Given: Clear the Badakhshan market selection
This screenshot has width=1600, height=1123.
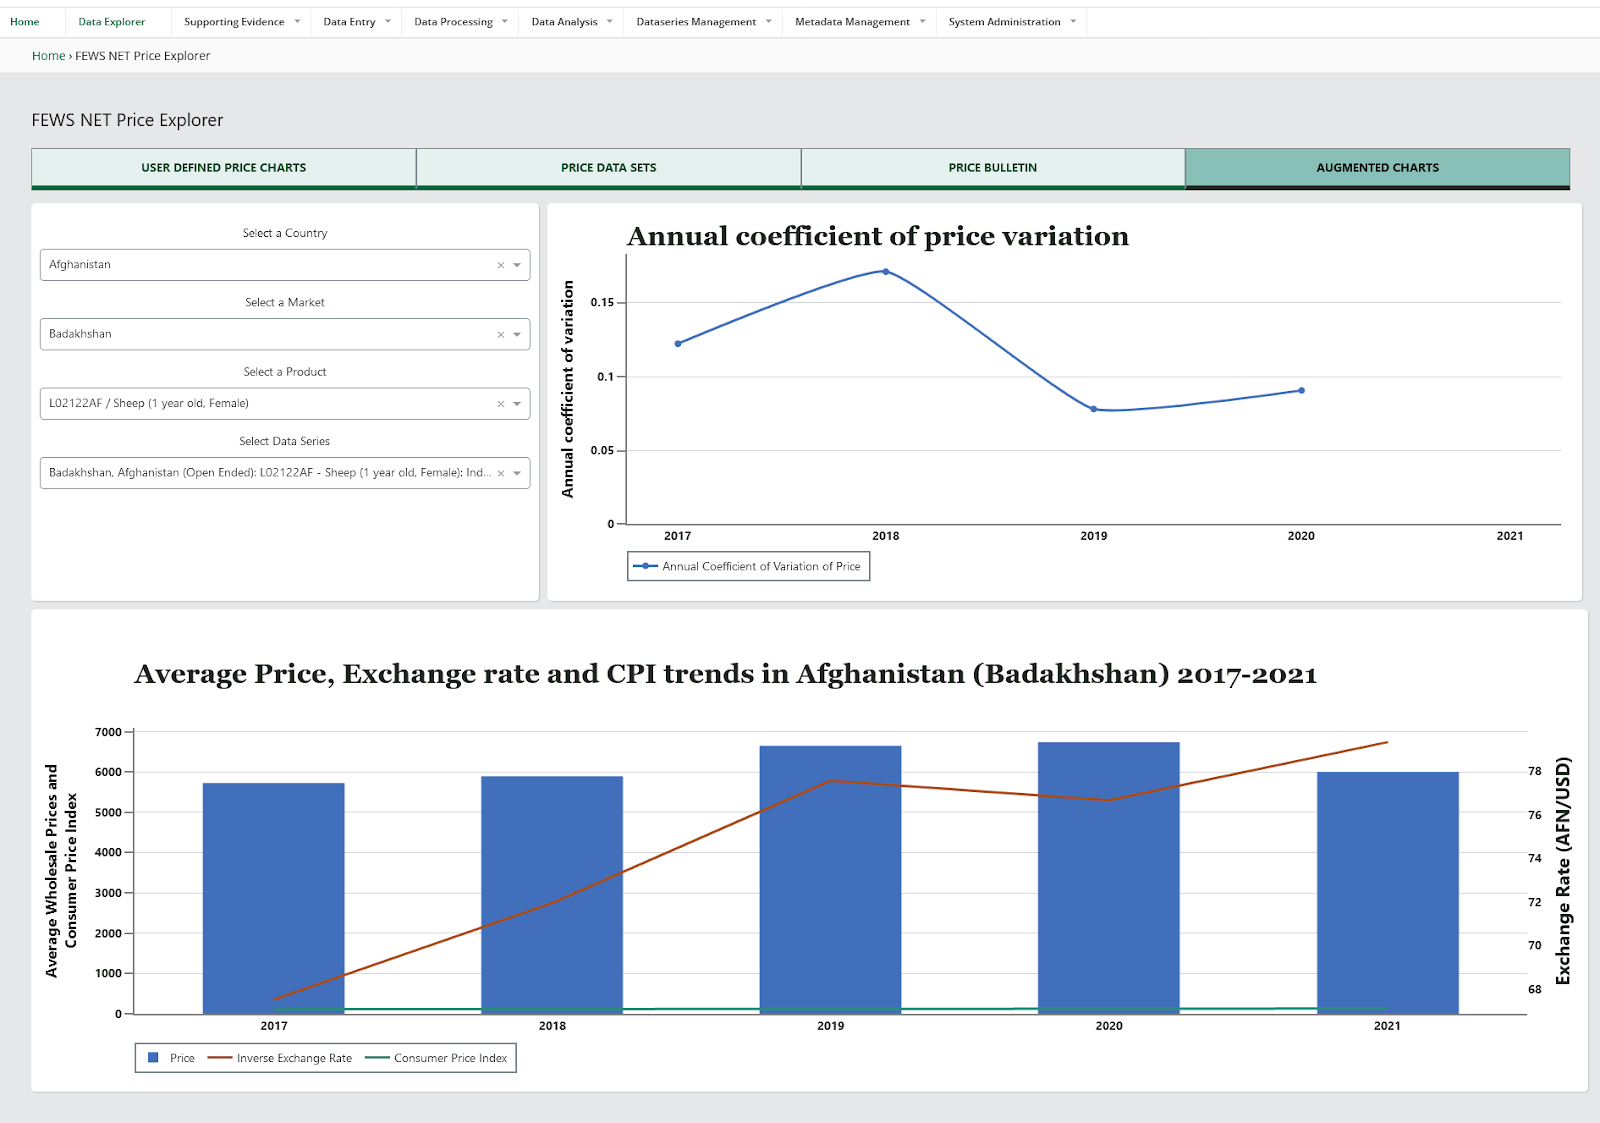Looking at the screenshot, I should click(x=501, y=335).
